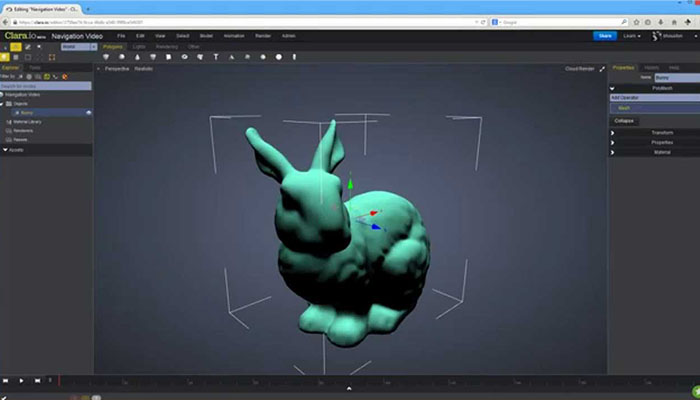700x400 pixels.
Task: Open the Add Operator dropdown
Action: coord(655,97)
